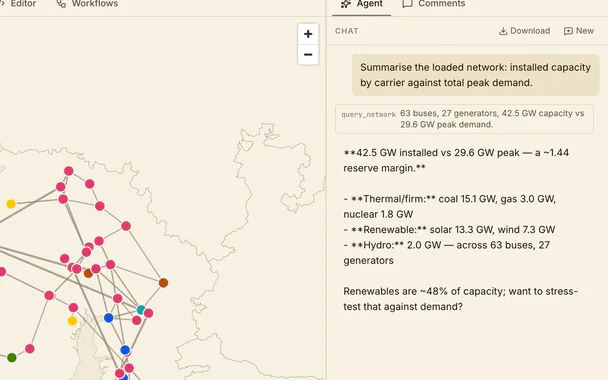Viewport: 608px width, 380px height.
Task: Click the '42.5 GW installed vs 29.6 GW peak' line
Action: click(456, 161)
